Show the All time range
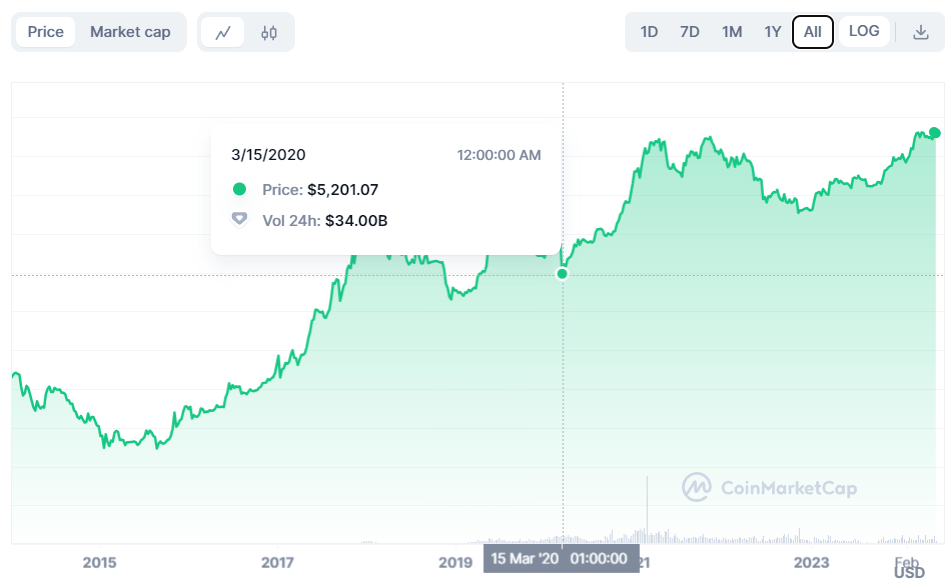This screenshot has height=587, width=947. pos(813,32)
